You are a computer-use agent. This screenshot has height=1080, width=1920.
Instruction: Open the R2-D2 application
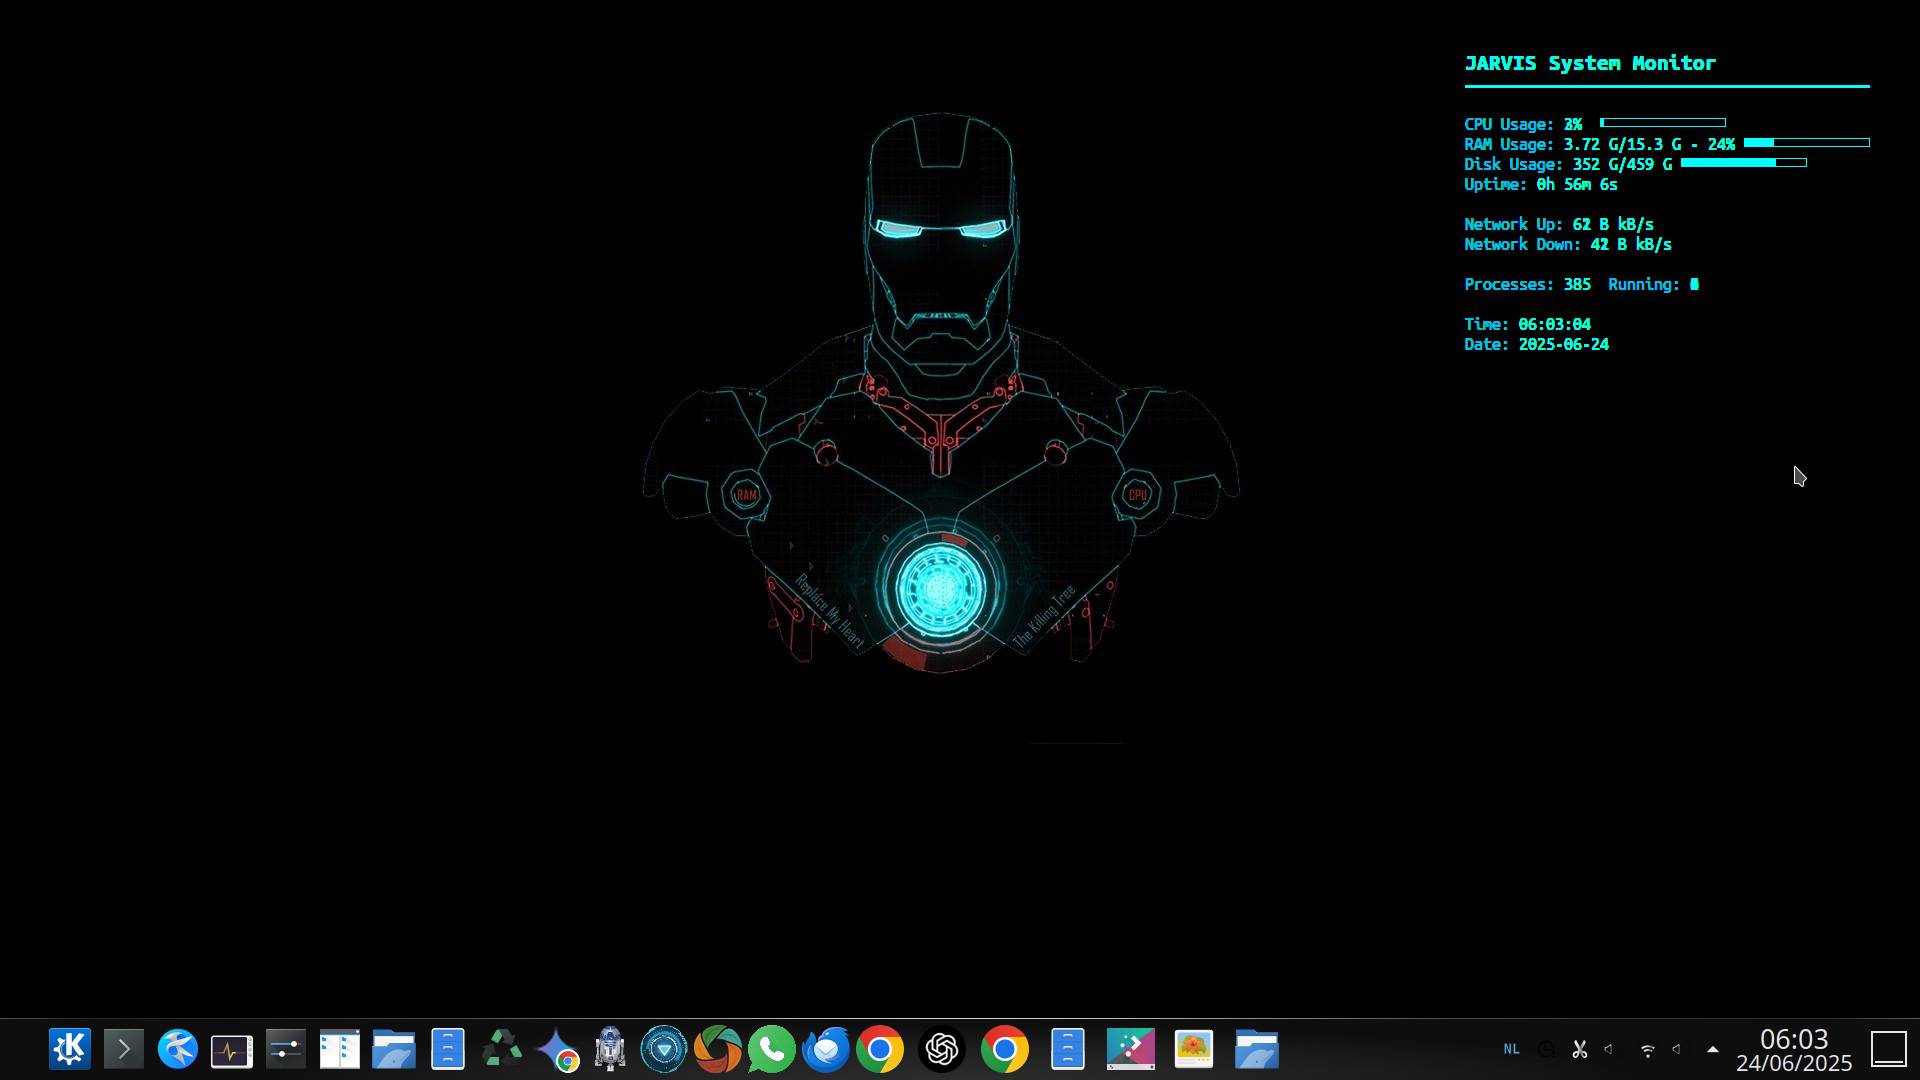coord(610,1050)
